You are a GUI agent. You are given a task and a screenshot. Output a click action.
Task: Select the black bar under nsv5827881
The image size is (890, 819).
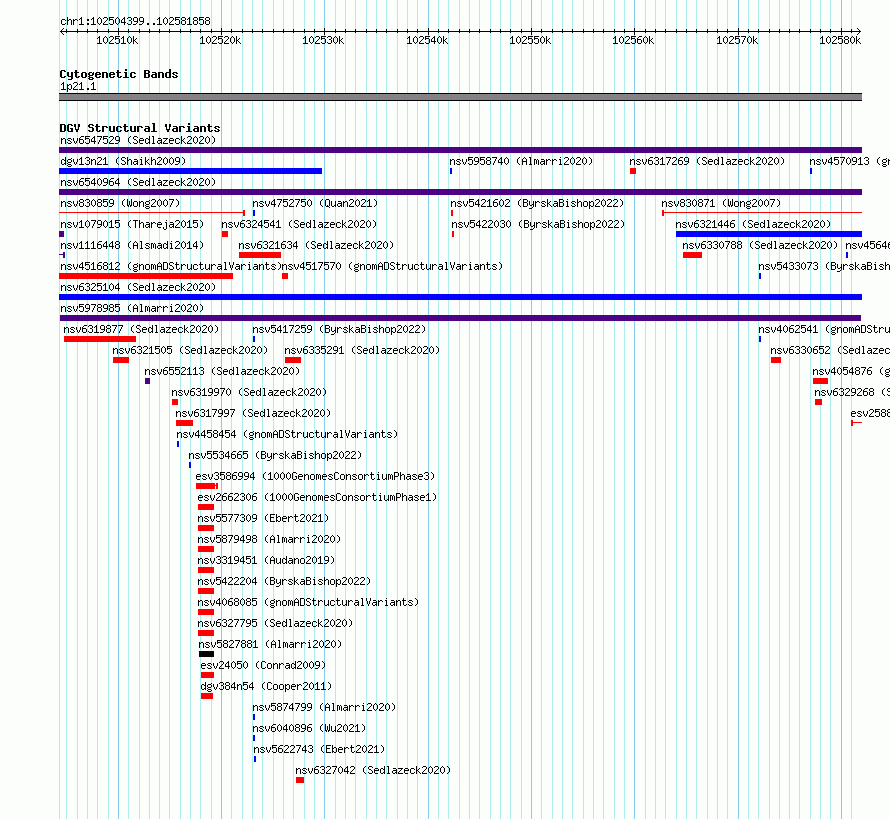(x=207, y=654)
